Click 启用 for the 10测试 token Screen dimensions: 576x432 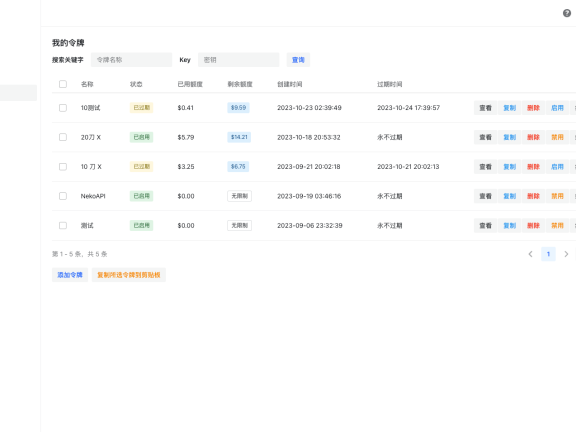point(557,108)
